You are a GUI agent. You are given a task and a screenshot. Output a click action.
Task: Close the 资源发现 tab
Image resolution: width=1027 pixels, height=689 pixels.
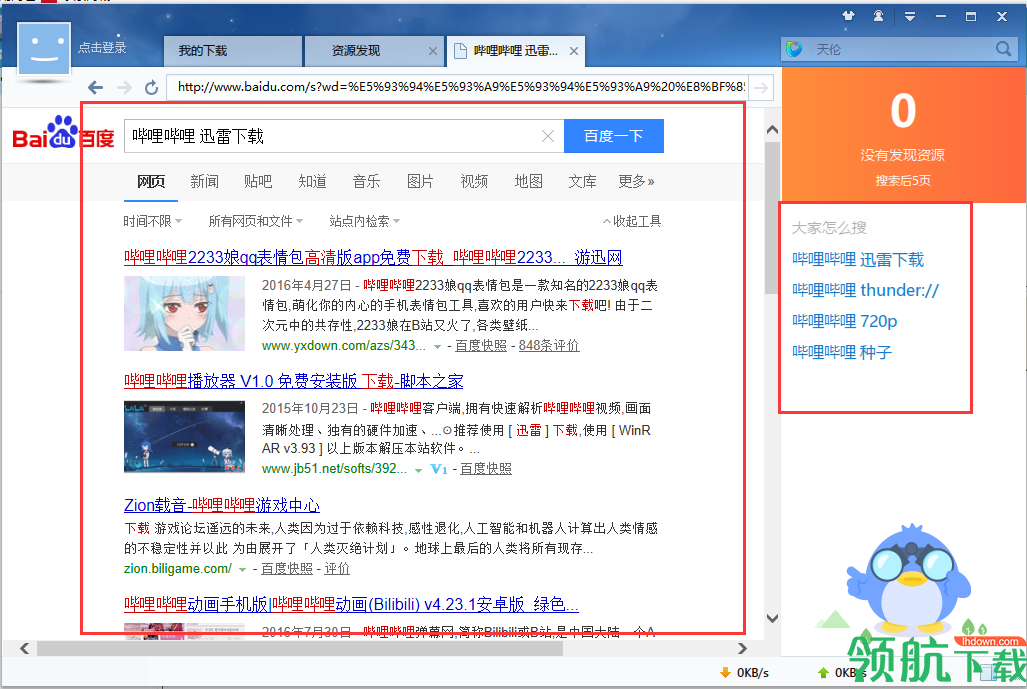coord(432,51)
